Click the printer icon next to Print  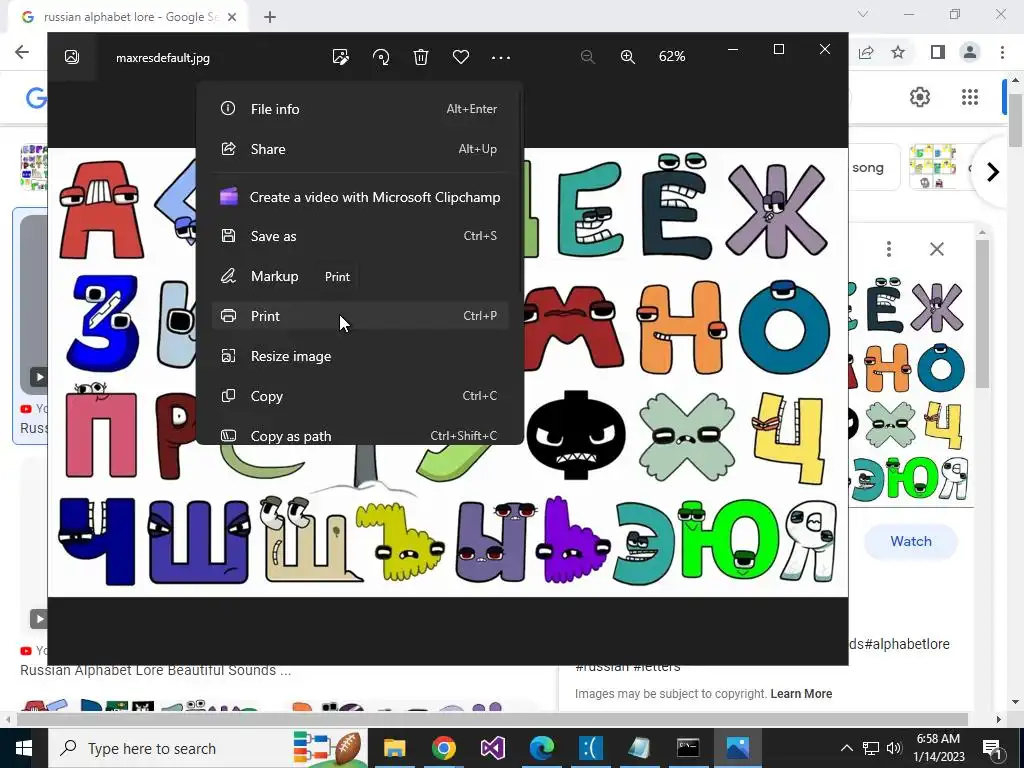tap(228, 316)
